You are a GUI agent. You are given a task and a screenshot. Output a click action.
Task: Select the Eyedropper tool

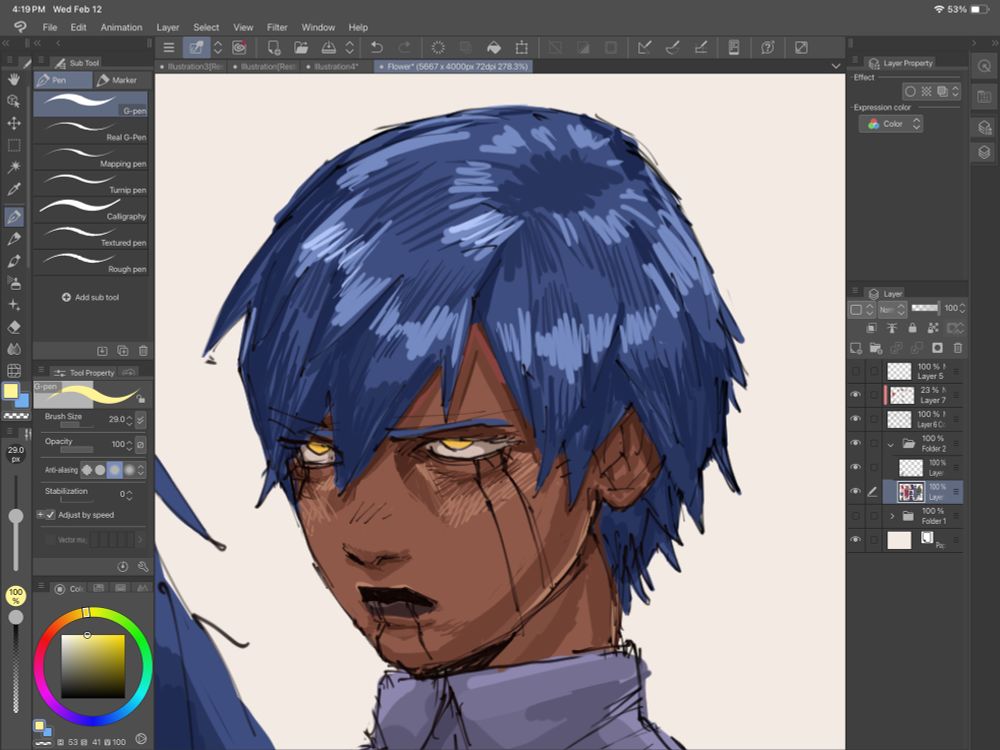click(14, 189)
